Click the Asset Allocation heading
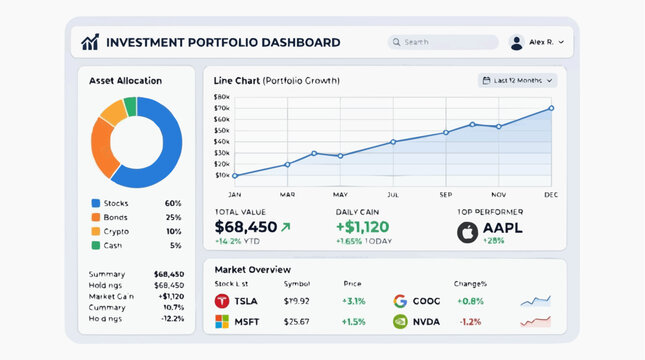The image size is (645, 360). (125, 81)
